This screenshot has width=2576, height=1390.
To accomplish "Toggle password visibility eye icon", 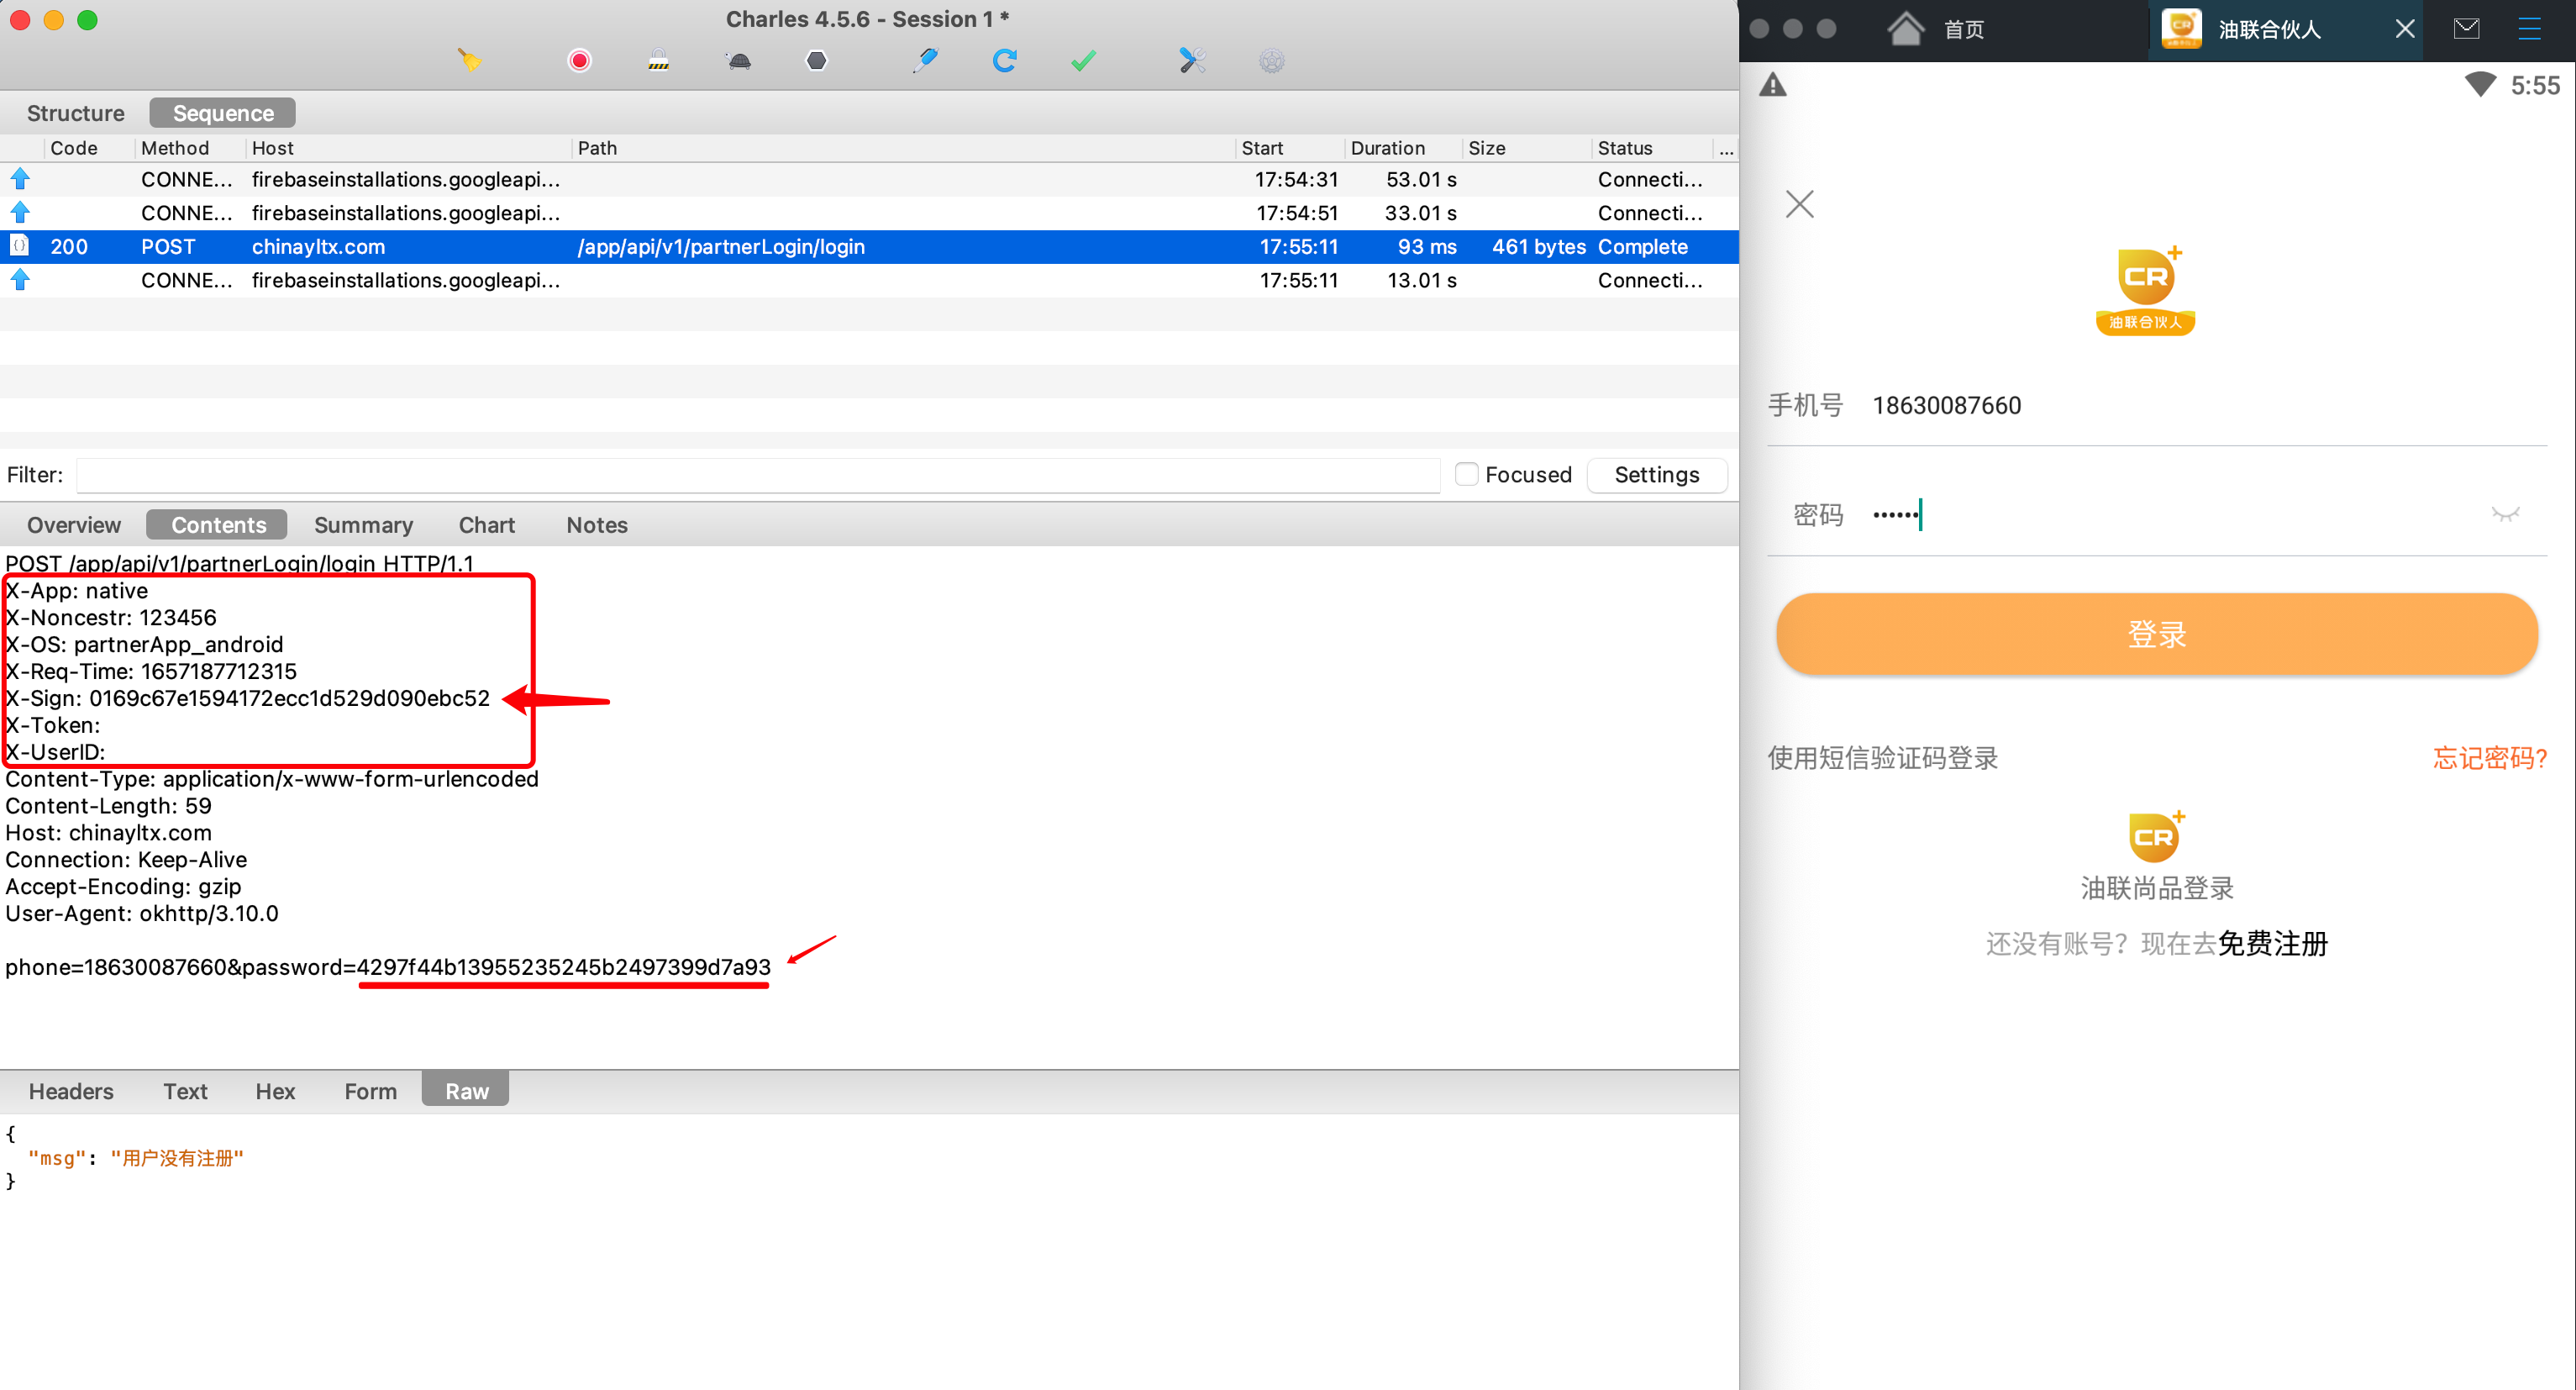I will (x=2505, y=514).
